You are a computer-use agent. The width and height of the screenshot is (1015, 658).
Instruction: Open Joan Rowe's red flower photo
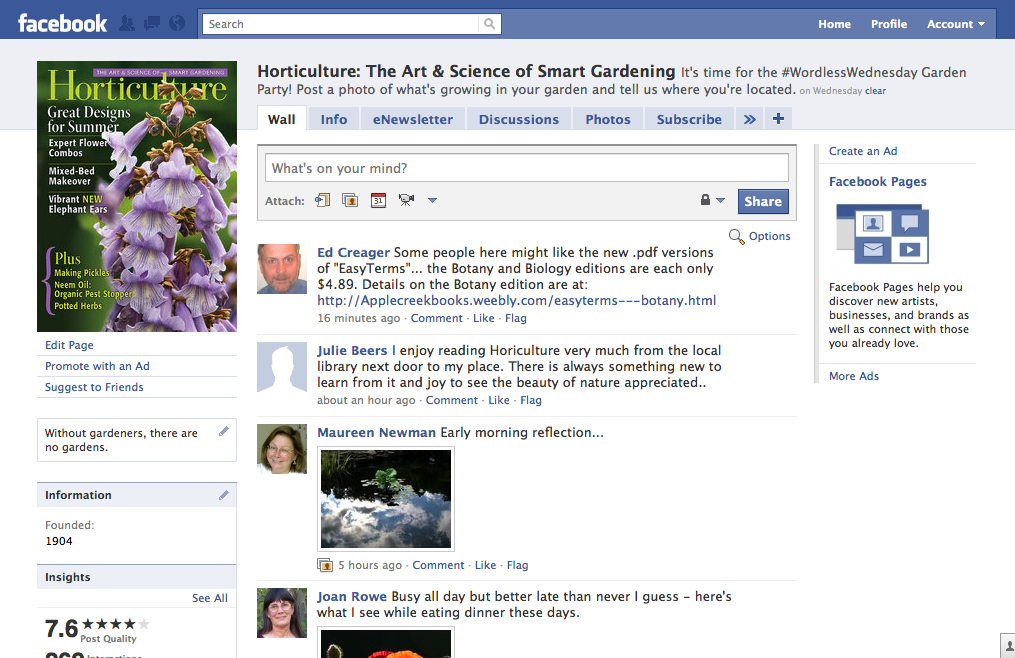pyautogui.click(x=386, y=642)
